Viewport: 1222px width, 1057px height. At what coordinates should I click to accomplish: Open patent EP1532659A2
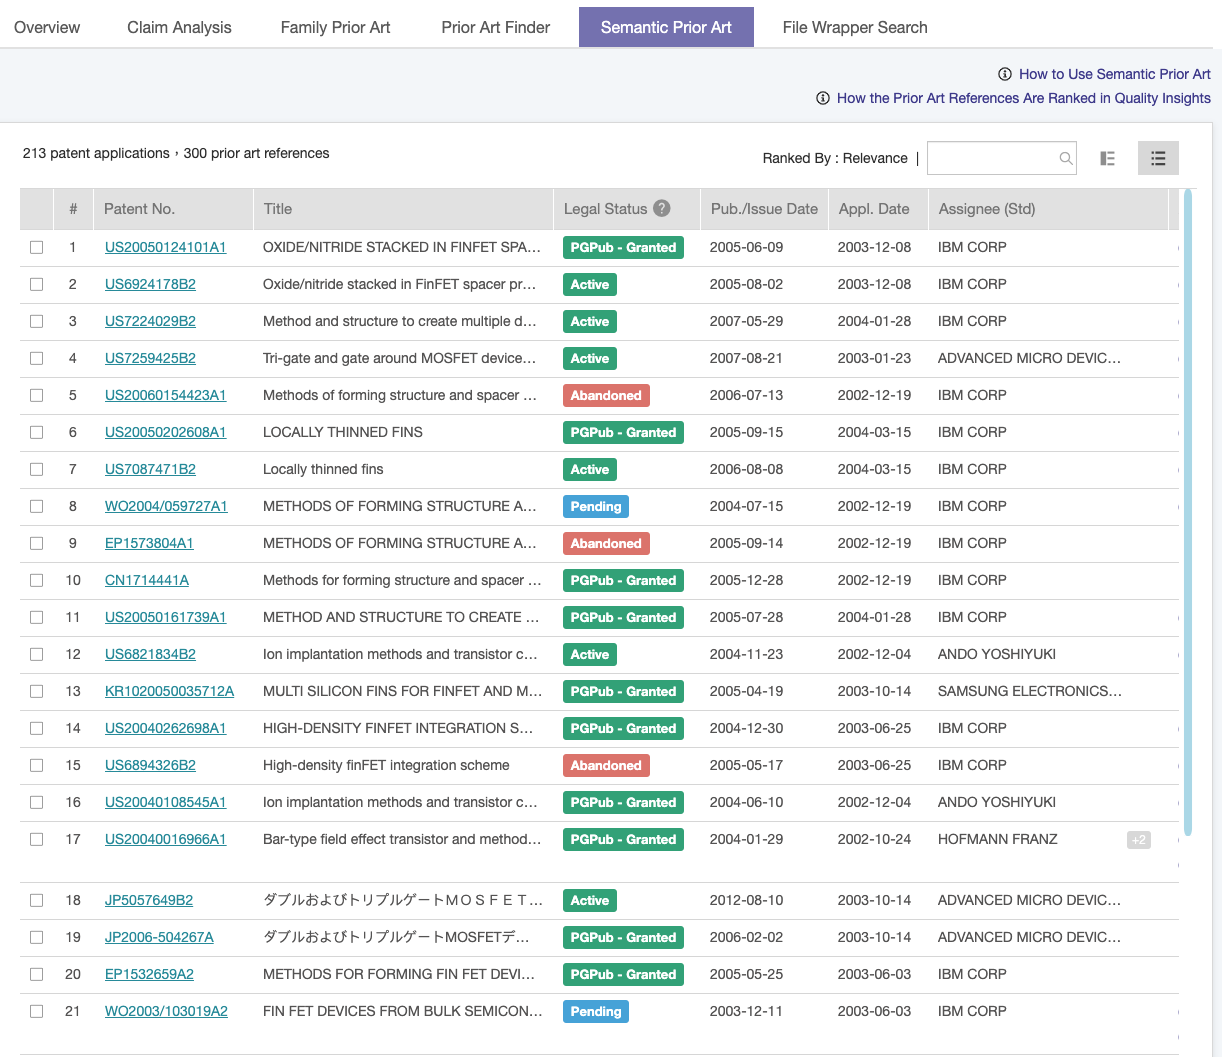[x=149, y=974]
